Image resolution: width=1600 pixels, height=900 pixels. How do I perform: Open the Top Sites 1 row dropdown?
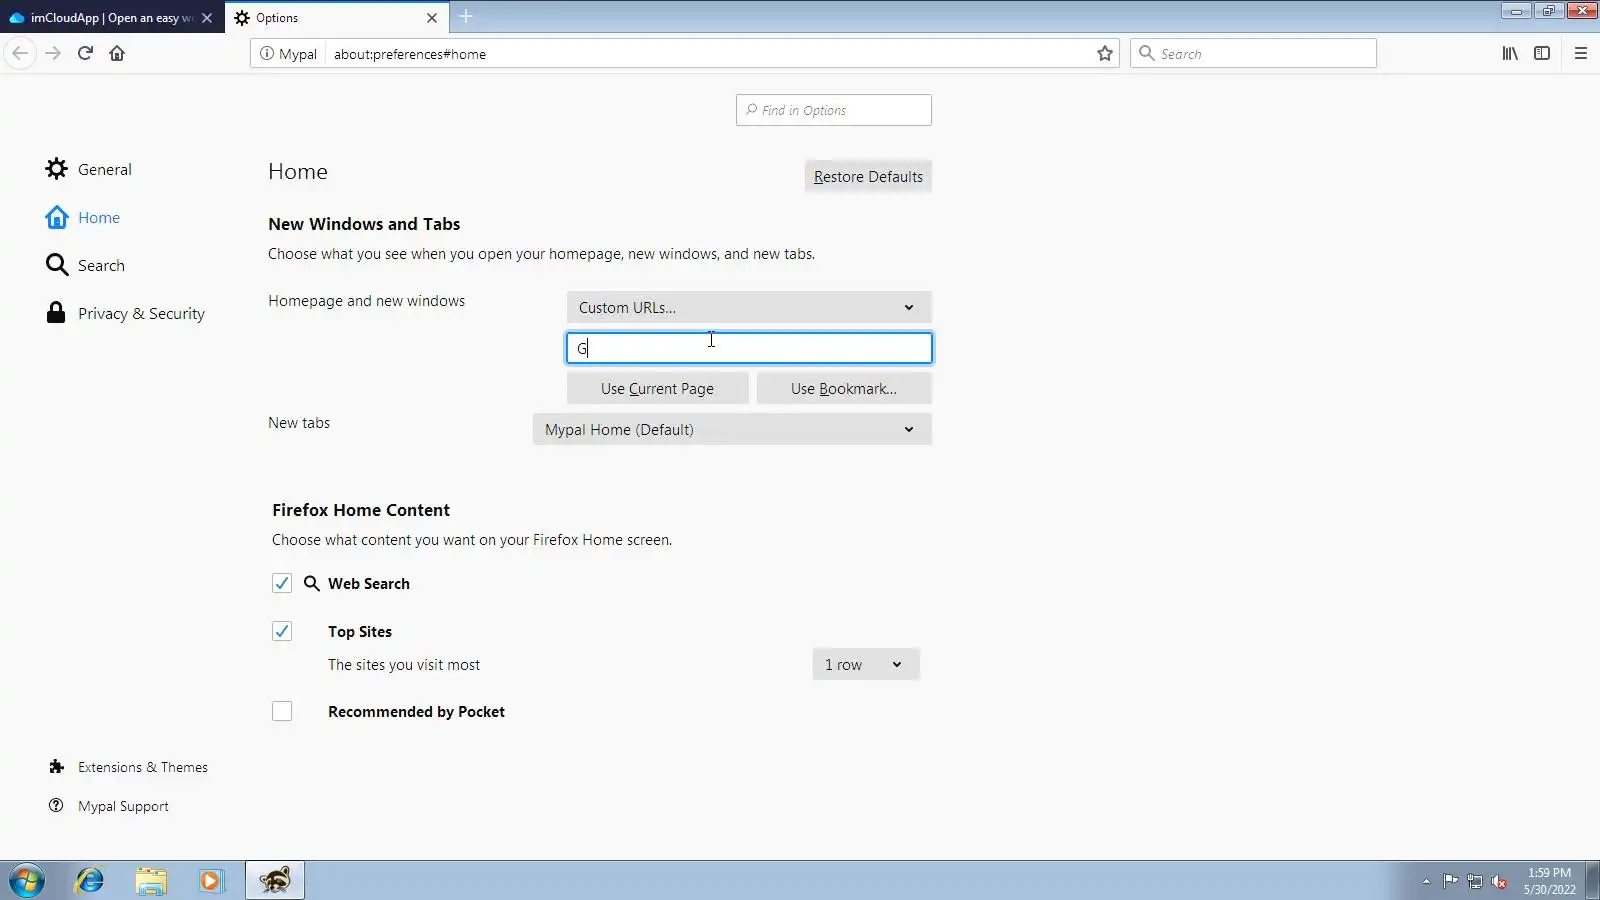click(x=866, y=664)
